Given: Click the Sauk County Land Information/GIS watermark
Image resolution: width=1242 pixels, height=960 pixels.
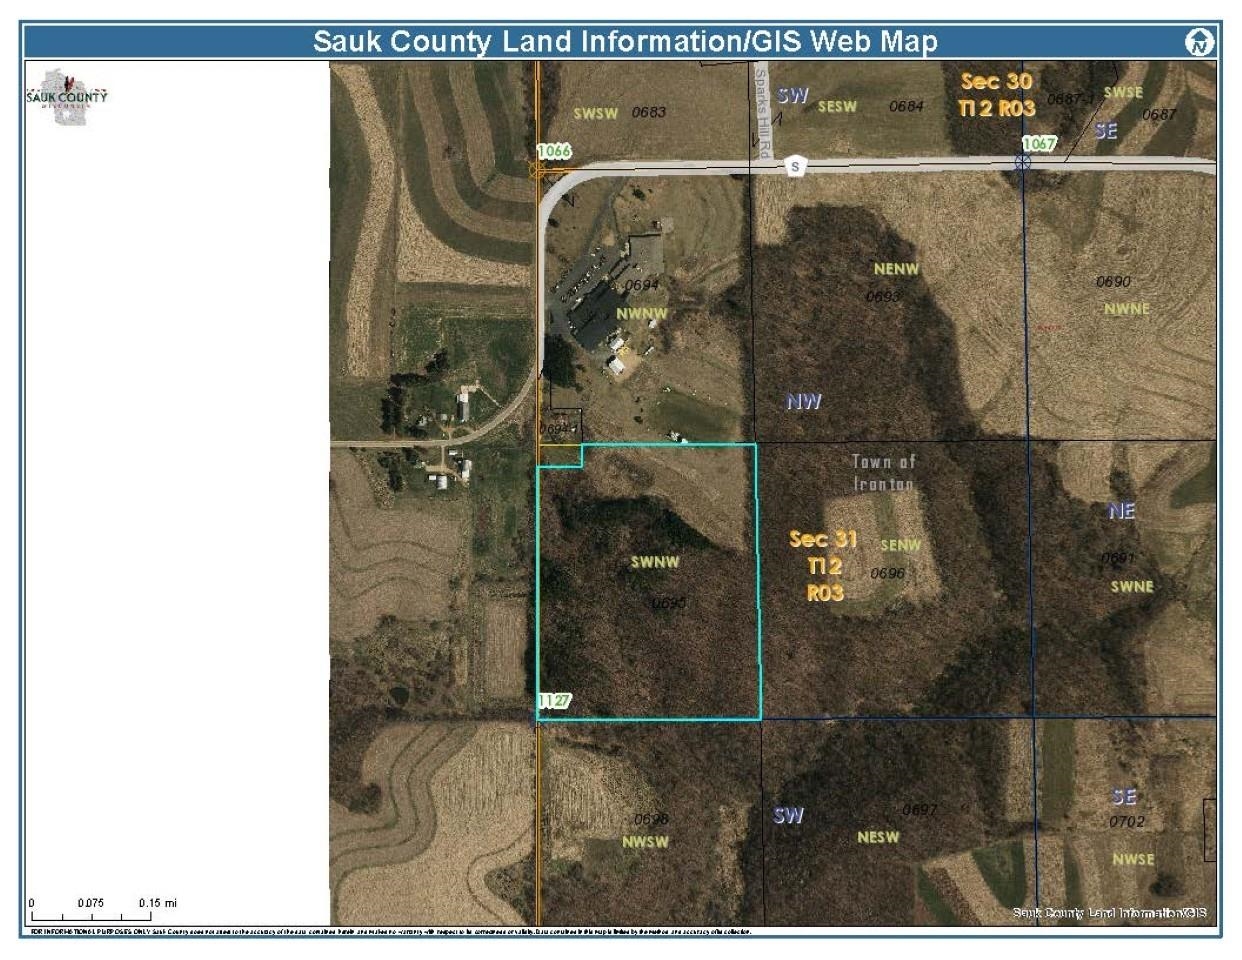Looking at the screenshot, I should (x=1110, y=913).
